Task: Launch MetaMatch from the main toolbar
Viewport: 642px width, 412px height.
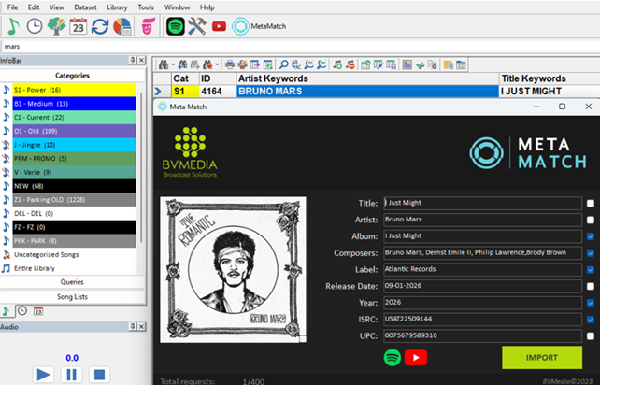Action: pyautogui.click(x=259, y=27)
